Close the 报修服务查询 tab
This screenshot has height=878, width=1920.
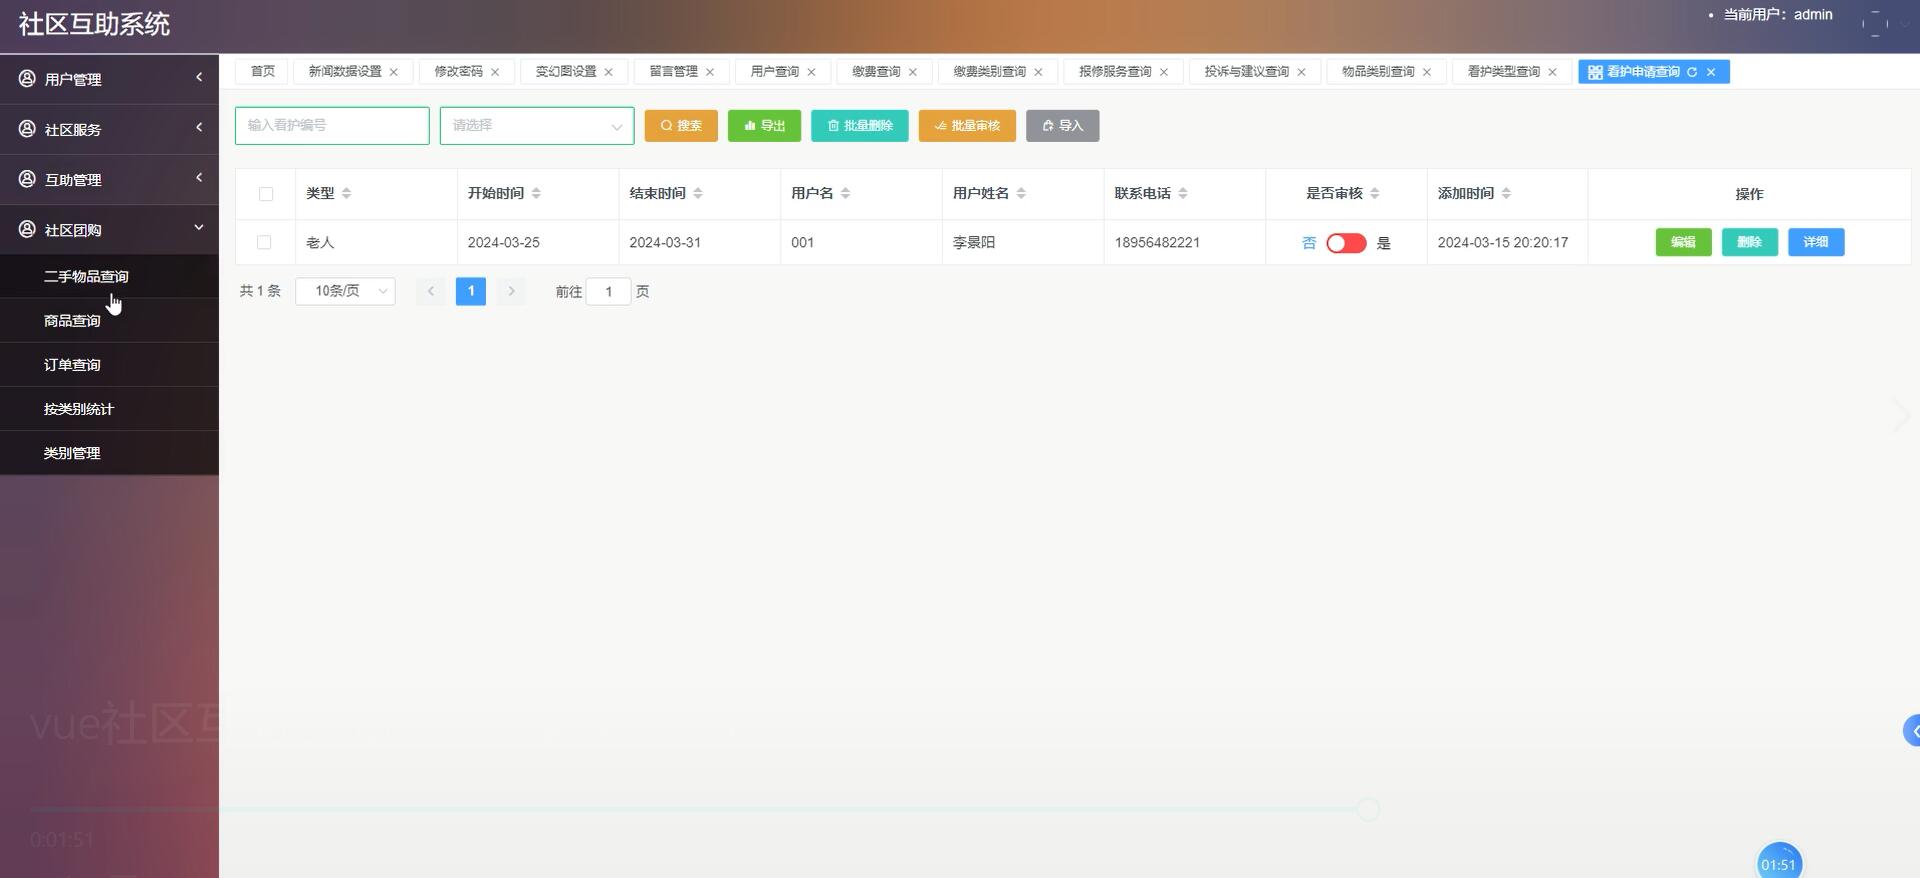pyautogui.click(x=1164, y=72)
